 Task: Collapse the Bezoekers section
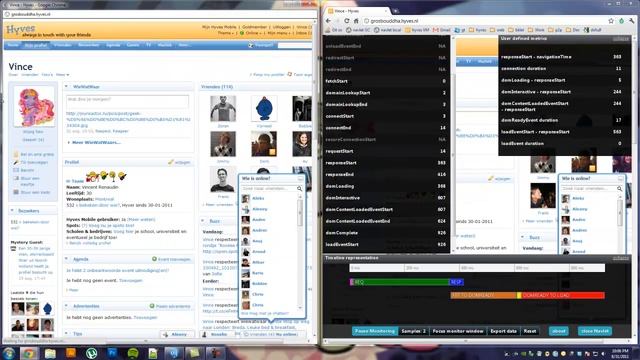click(12, 211)
